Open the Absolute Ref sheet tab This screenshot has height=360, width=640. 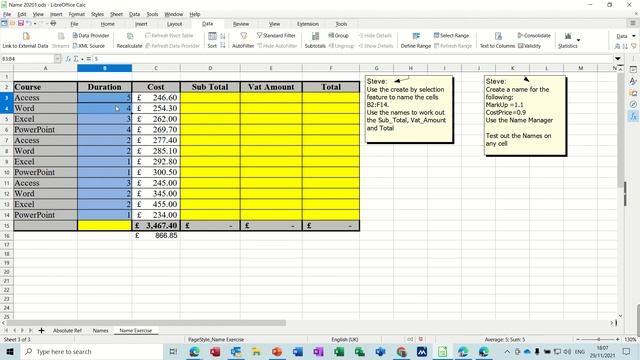(x=67, y=330)
